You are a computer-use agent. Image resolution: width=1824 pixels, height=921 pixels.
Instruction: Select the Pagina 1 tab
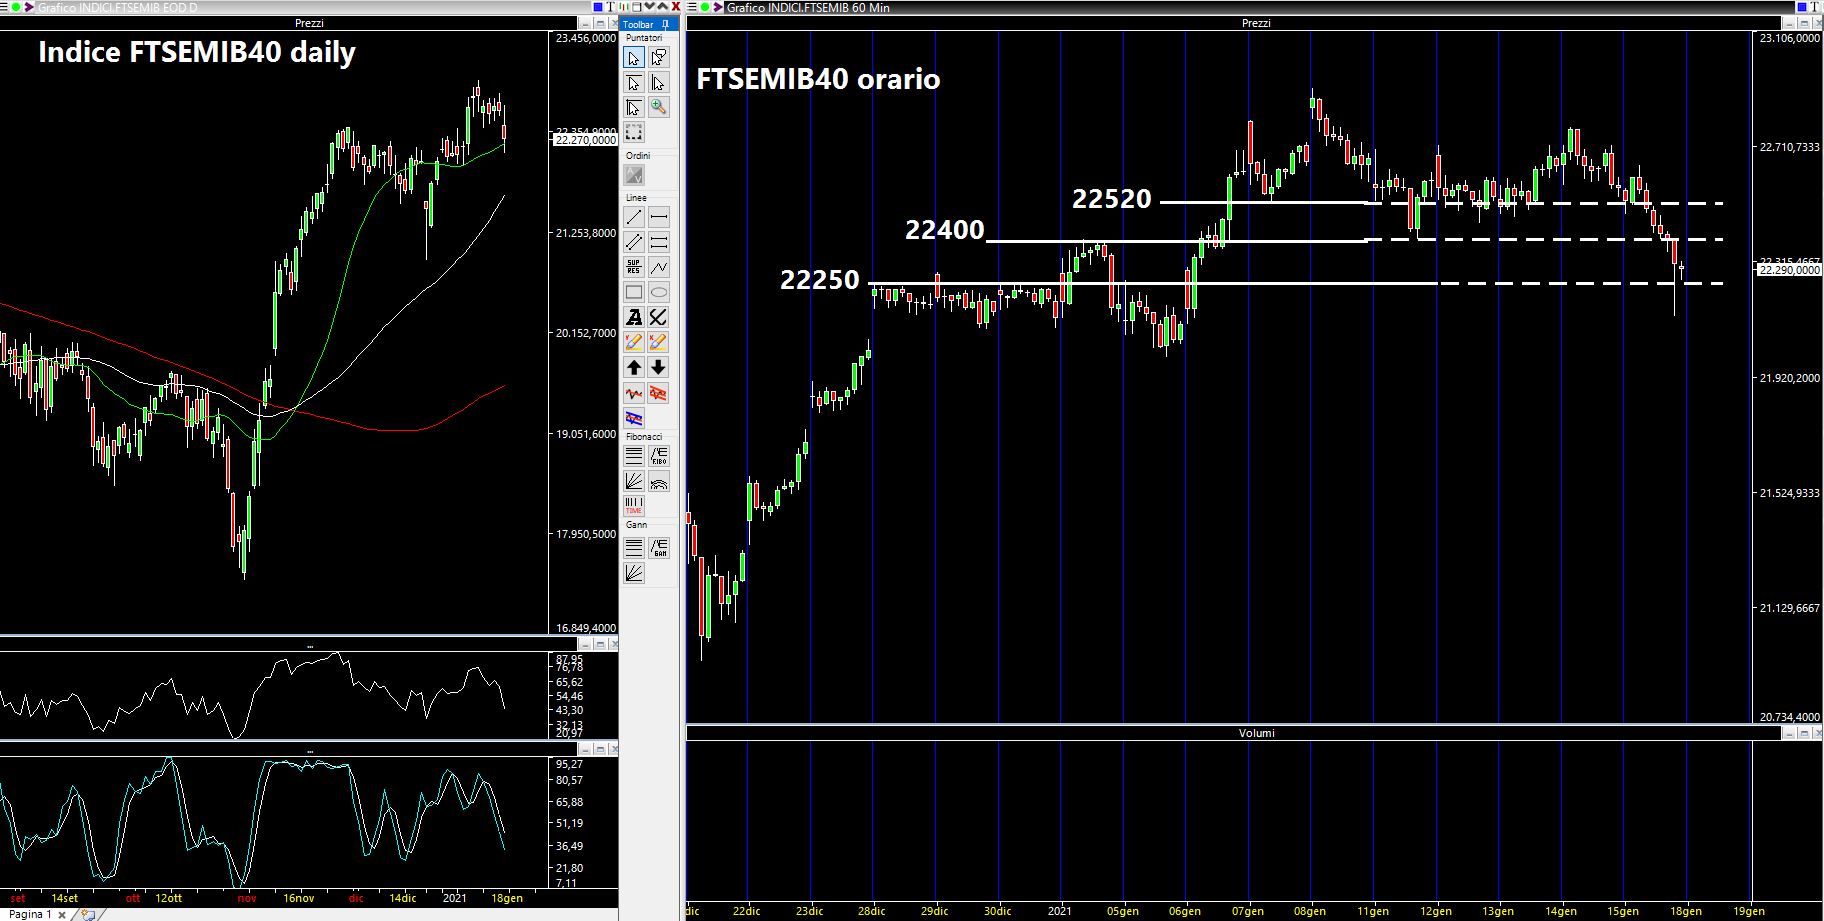[x=30, y=914]
